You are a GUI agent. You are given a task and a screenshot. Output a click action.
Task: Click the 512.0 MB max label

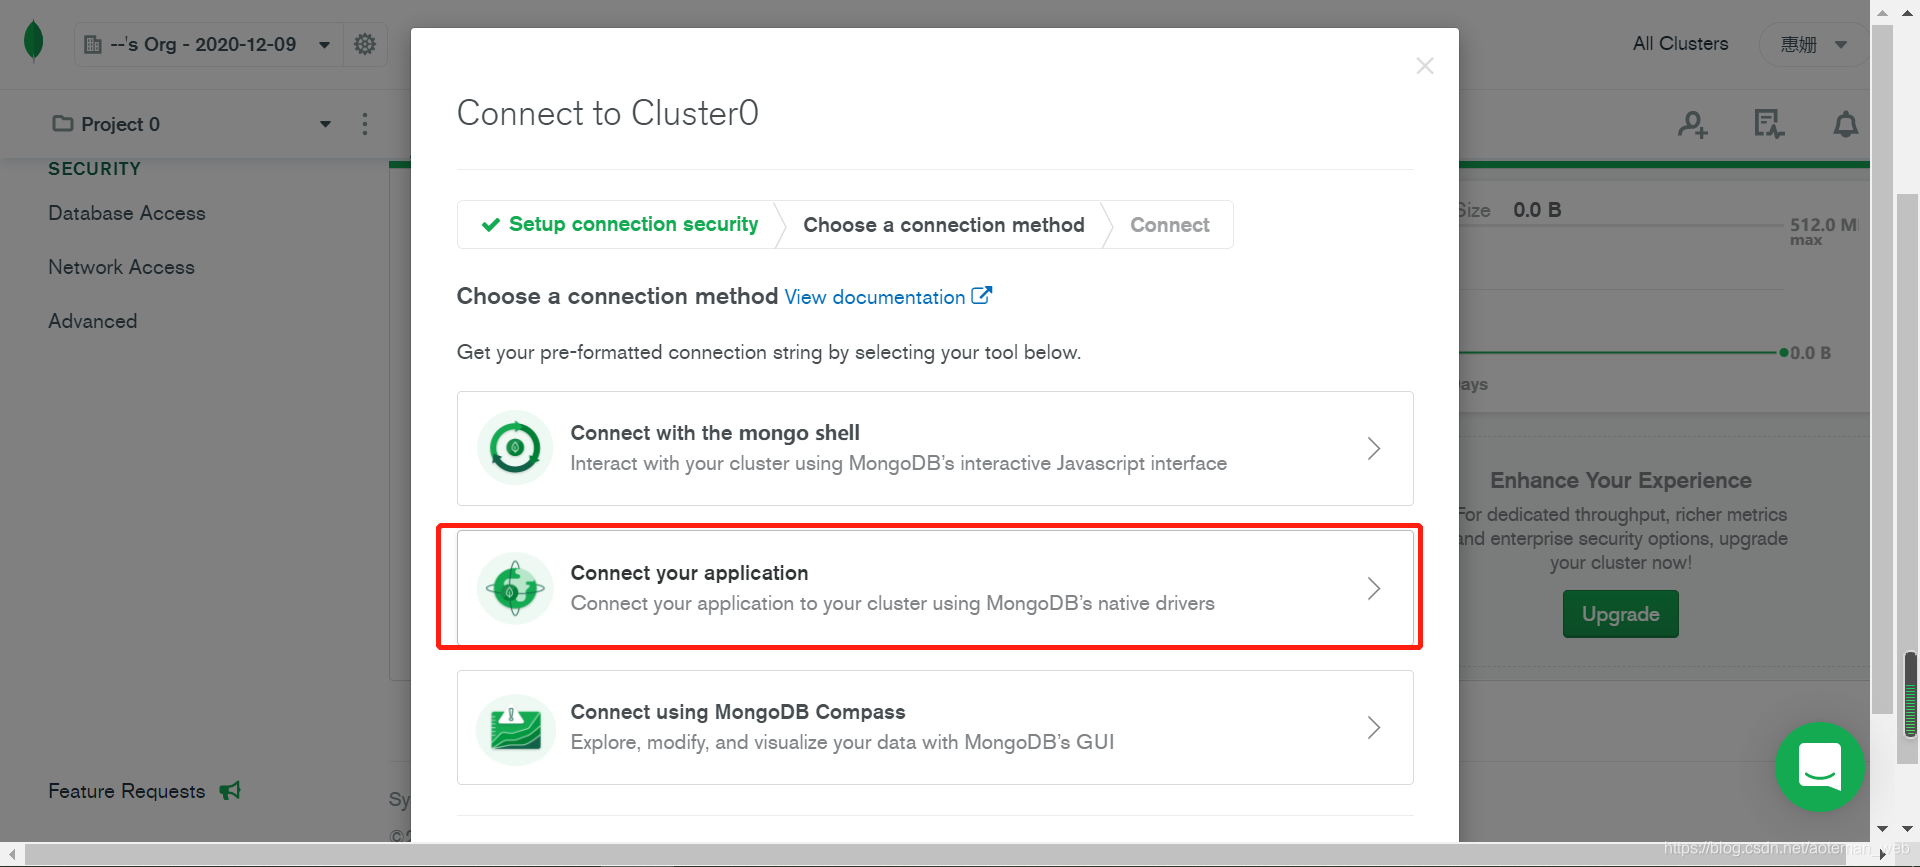point(1823,231)
